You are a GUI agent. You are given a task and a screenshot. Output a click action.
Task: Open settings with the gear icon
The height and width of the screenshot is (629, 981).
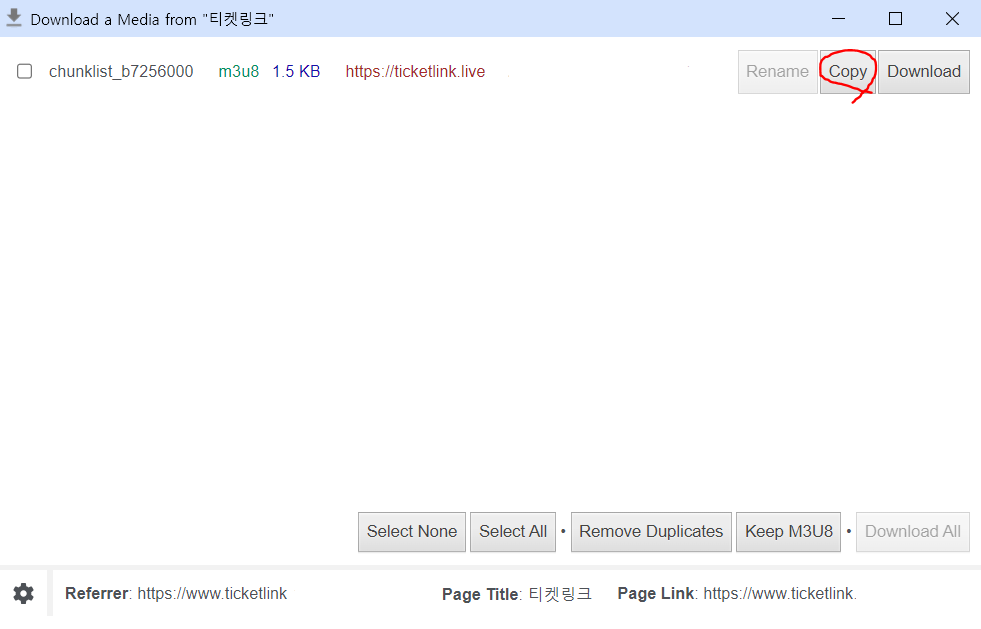click(23, 594)
